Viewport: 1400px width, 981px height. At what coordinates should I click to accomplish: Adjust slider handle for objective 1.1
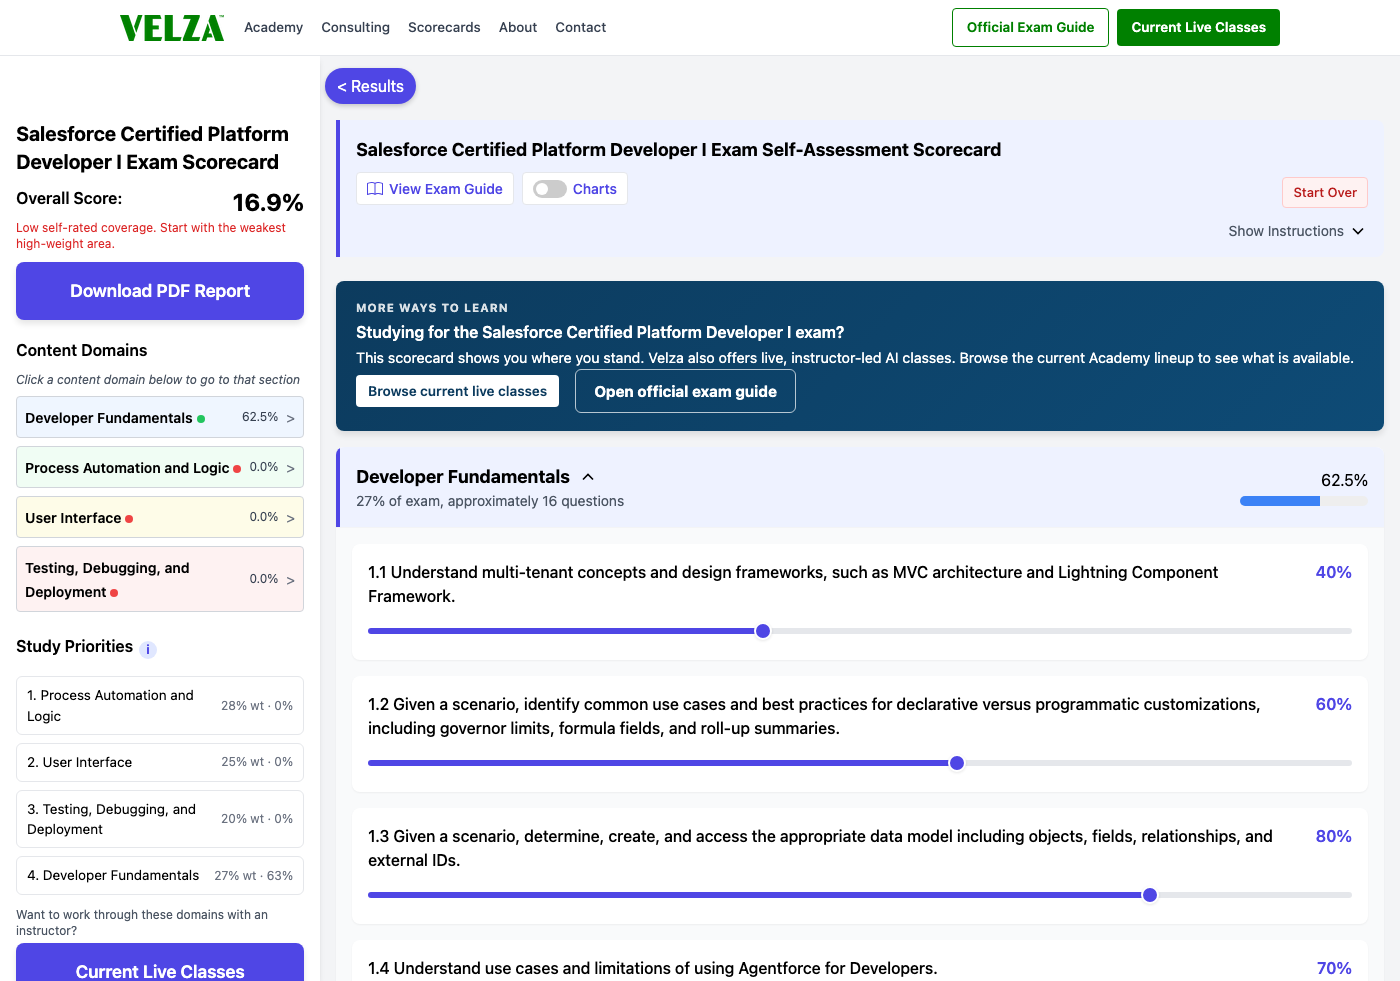763,631
